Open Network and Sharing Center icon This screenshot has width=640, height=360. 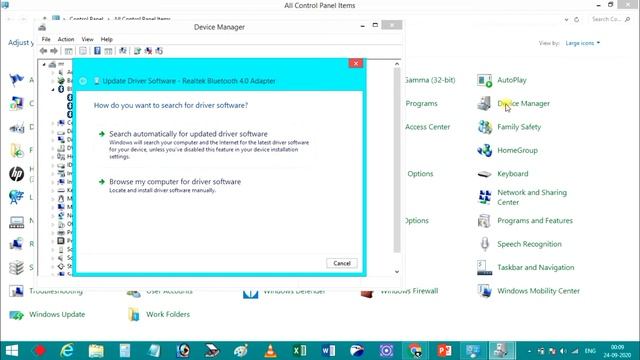pyautogui.click(x=484, y=197)
